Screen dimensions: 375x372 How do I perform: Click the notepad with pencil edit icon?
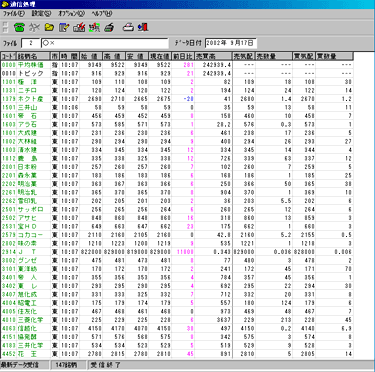pyautogui.click(x=64, y=27)
